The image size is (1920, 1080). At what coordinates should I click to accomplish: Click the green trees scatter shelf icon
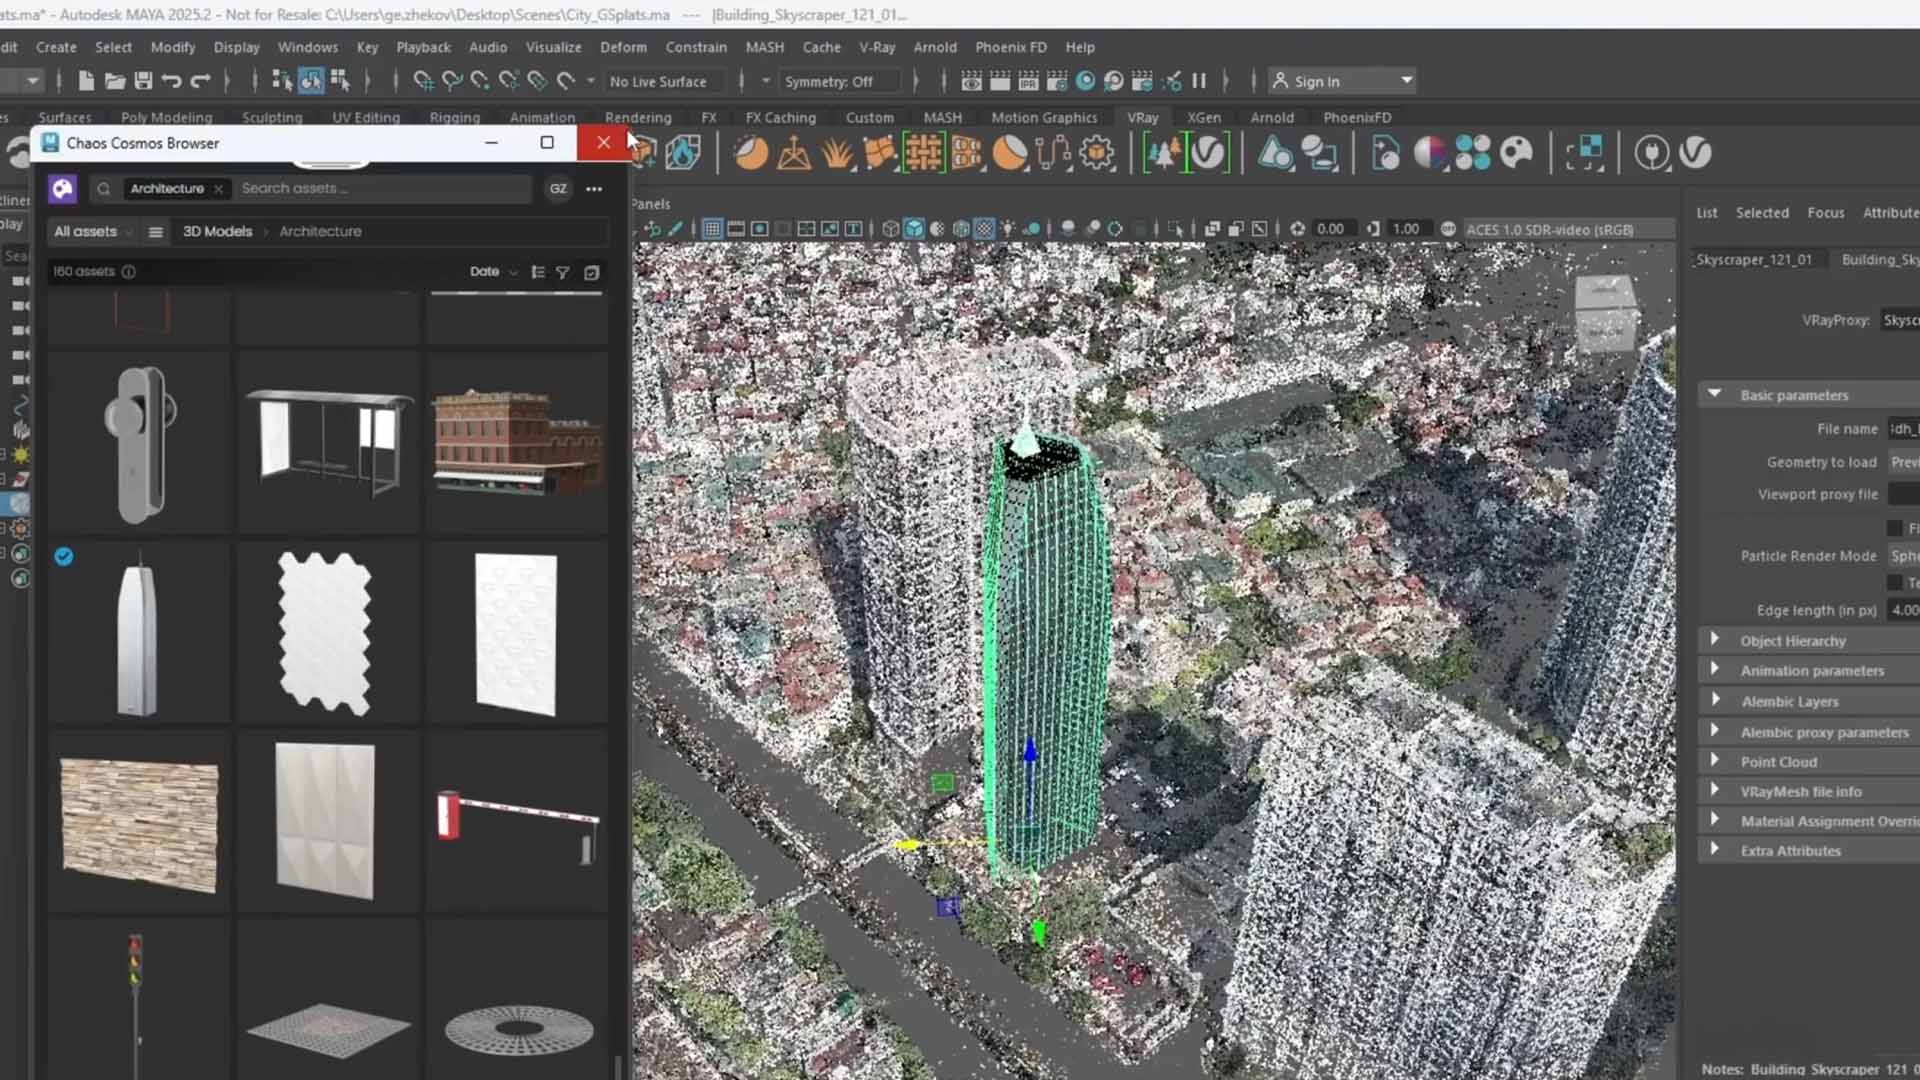click(1164, 153)
